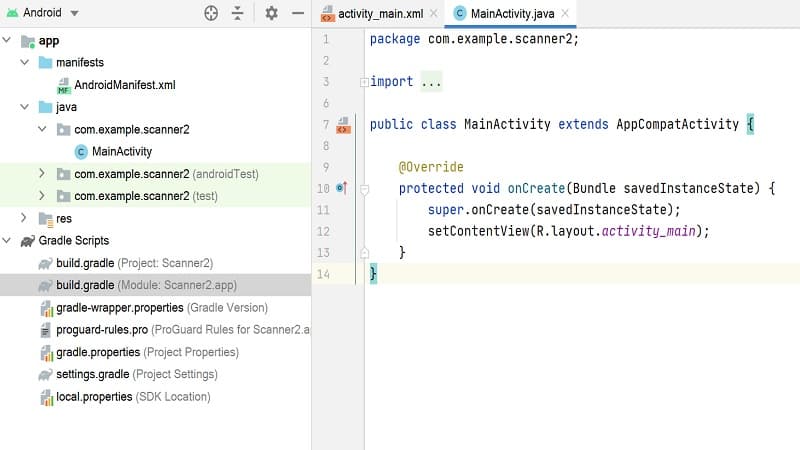Expand the res folder
Image resolution: width=800 pixels, height=450 pixels.
pyautogui.click(x=25, y=218)
